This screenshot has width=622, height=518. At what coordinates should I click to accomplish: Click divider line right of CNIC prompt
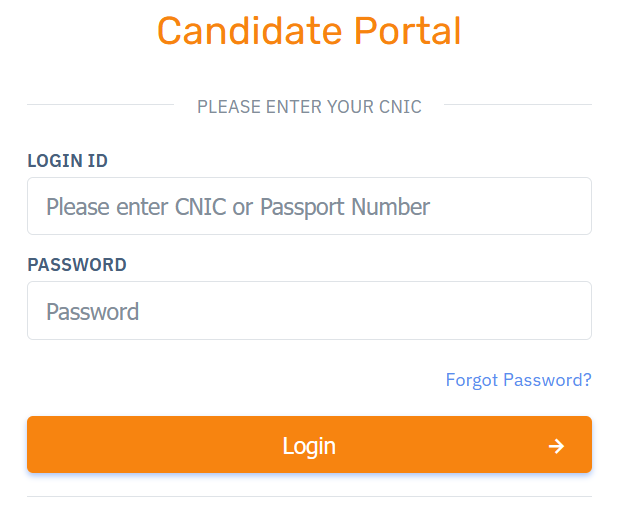[517, 105]
